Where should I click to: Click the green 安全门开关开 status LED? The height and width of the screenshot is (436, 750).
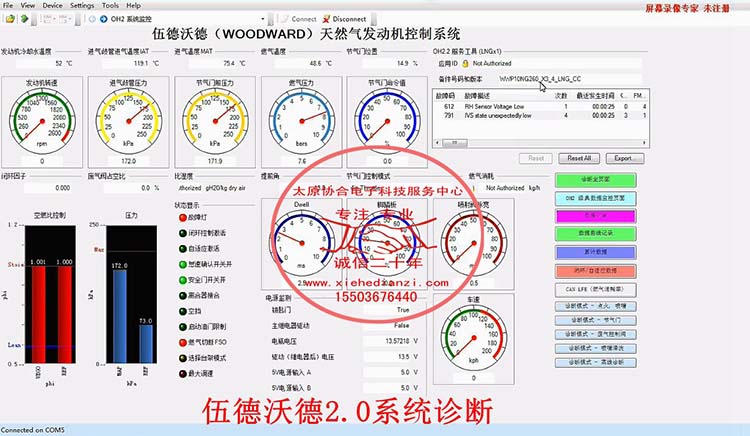tap(183, 280)
